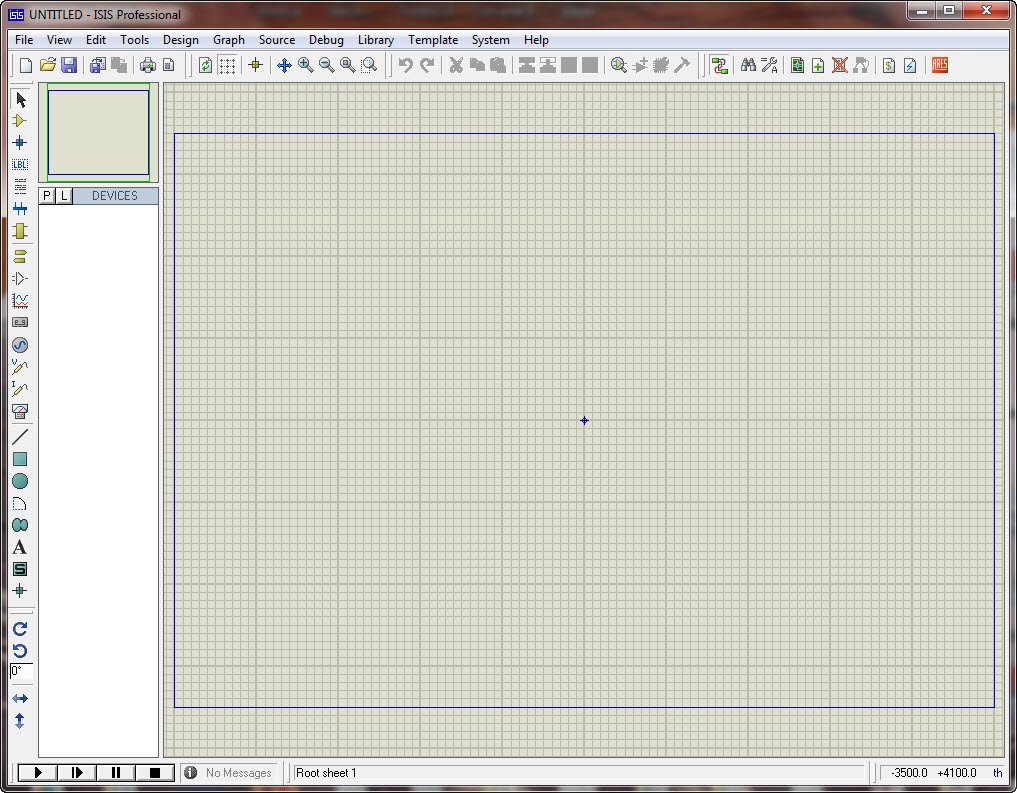Select the 2D Arc drawing tool
Screen dimensions: 1017x793
pyautogui.click(x=20, y=504)
